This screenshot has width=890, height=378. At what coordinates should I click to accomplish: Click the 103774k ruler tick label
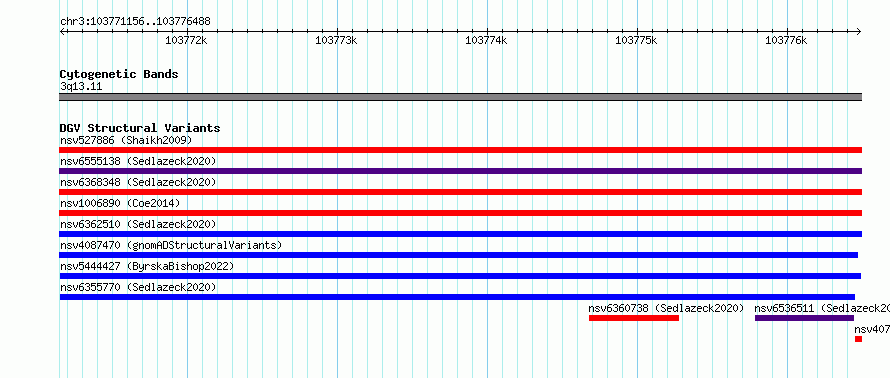486,40
